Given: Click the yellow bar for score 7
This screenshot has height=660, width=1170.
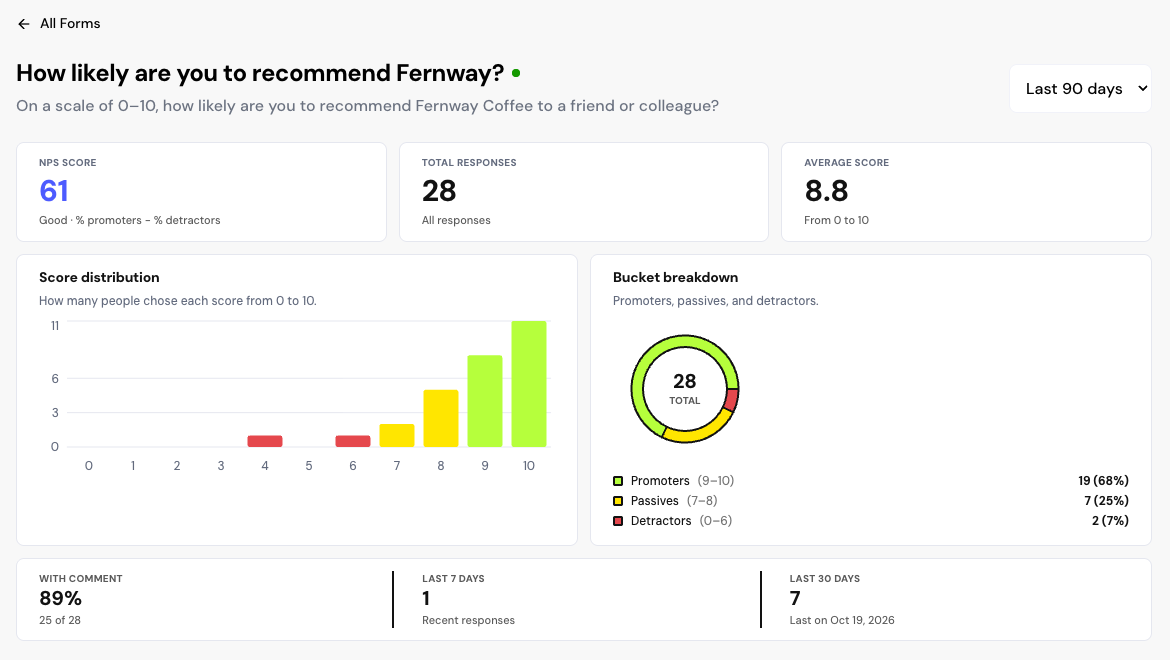Looking at the screenshot, I should 397,436.
